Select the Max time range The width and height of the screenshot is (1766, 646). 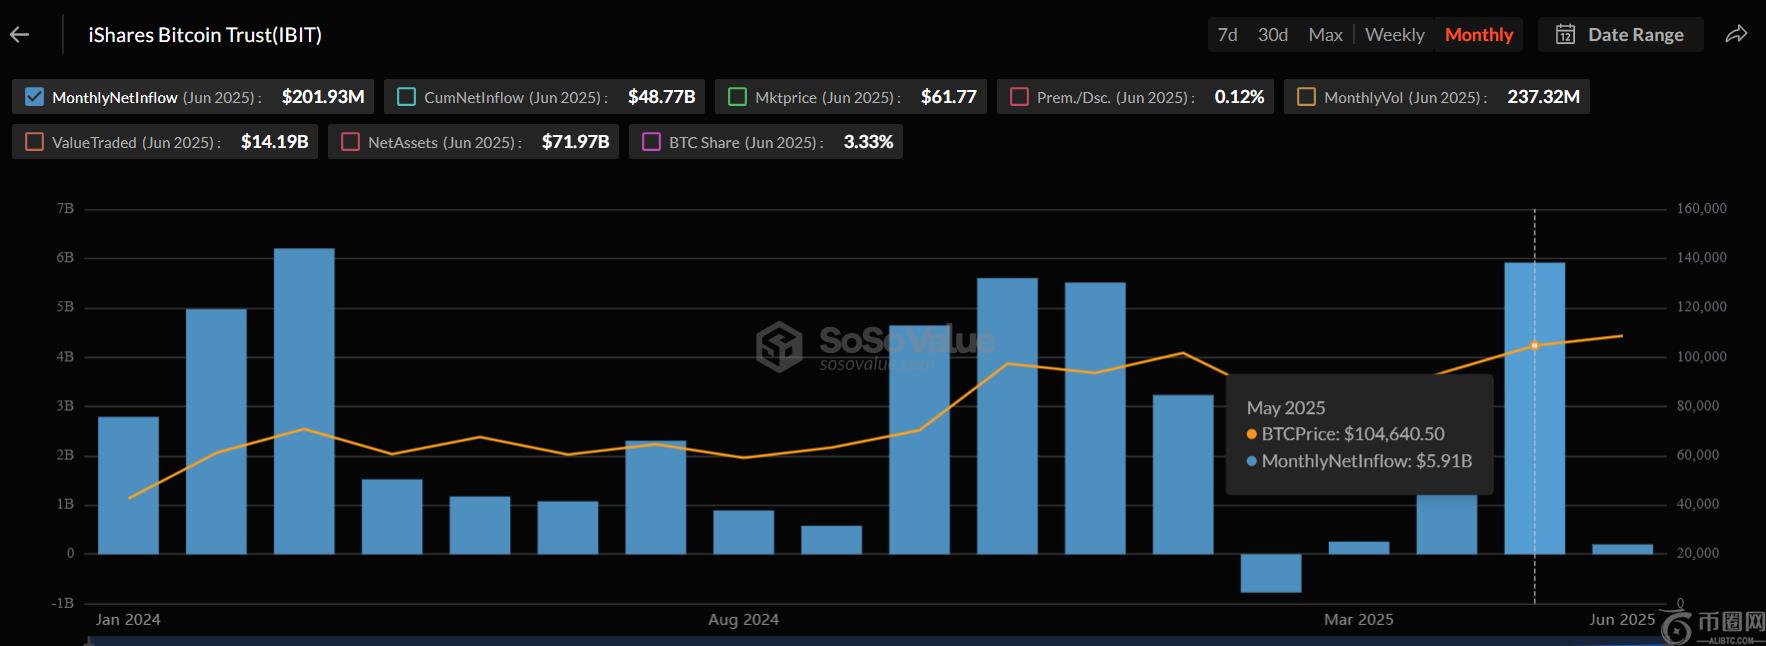pyautogui.click(x=1325, y=35)
